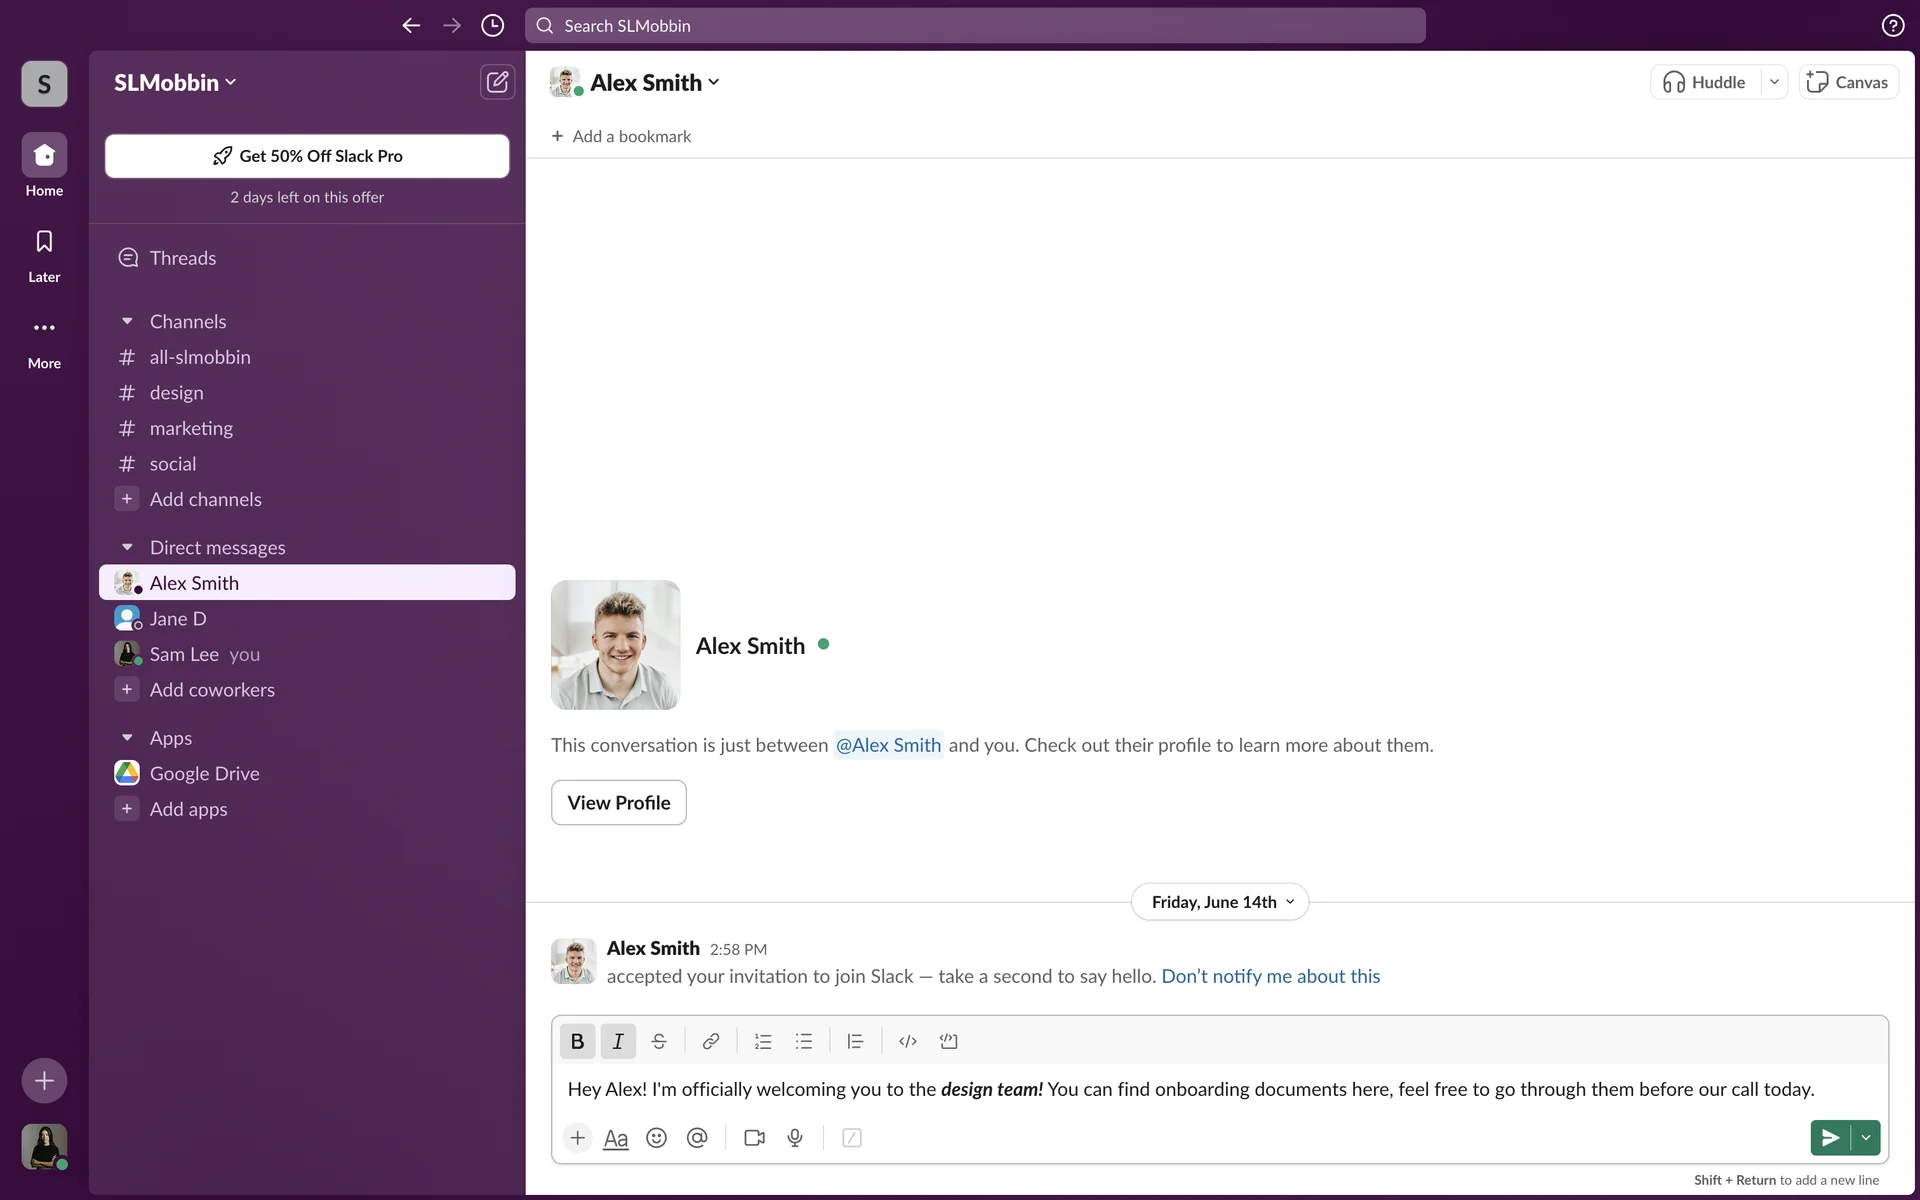Click Don't notify me about this link
Screen dimensions: 1920x1200
[1270, 976]
